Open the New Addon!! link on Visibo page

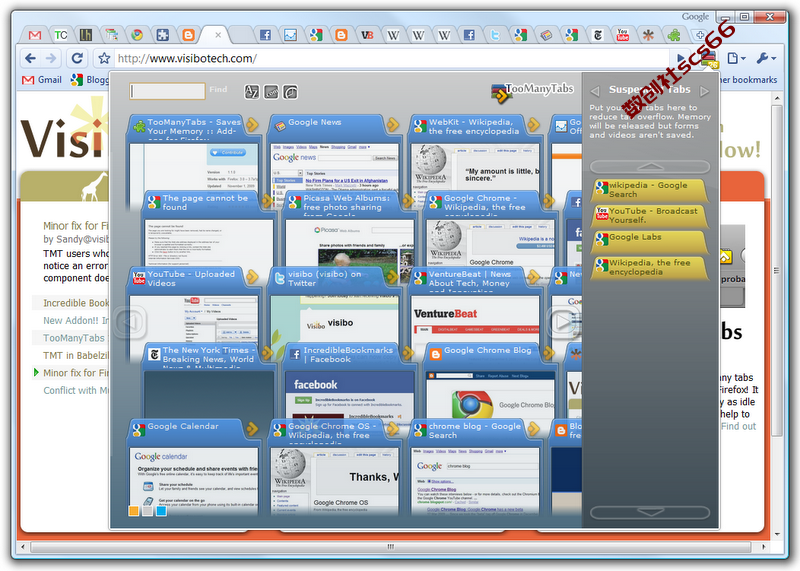point(76,320)
